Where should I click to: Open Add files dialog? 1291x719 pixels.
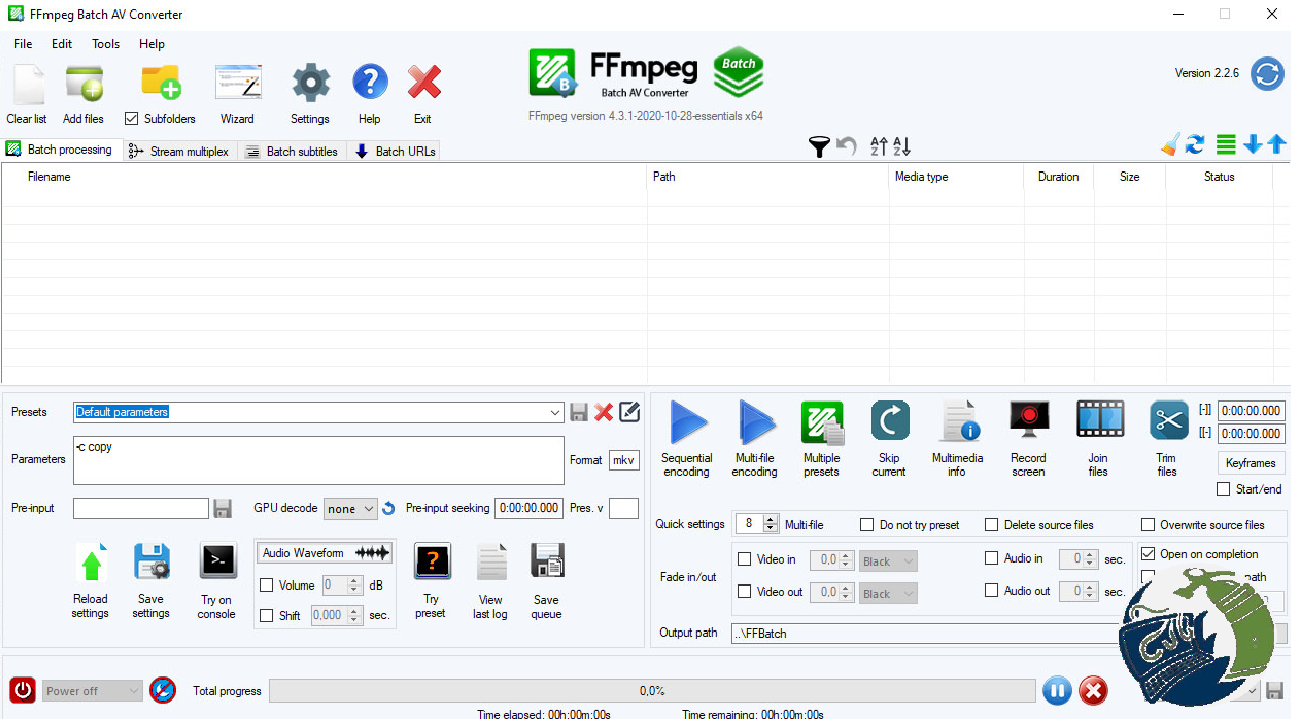[x=84, y=84]
